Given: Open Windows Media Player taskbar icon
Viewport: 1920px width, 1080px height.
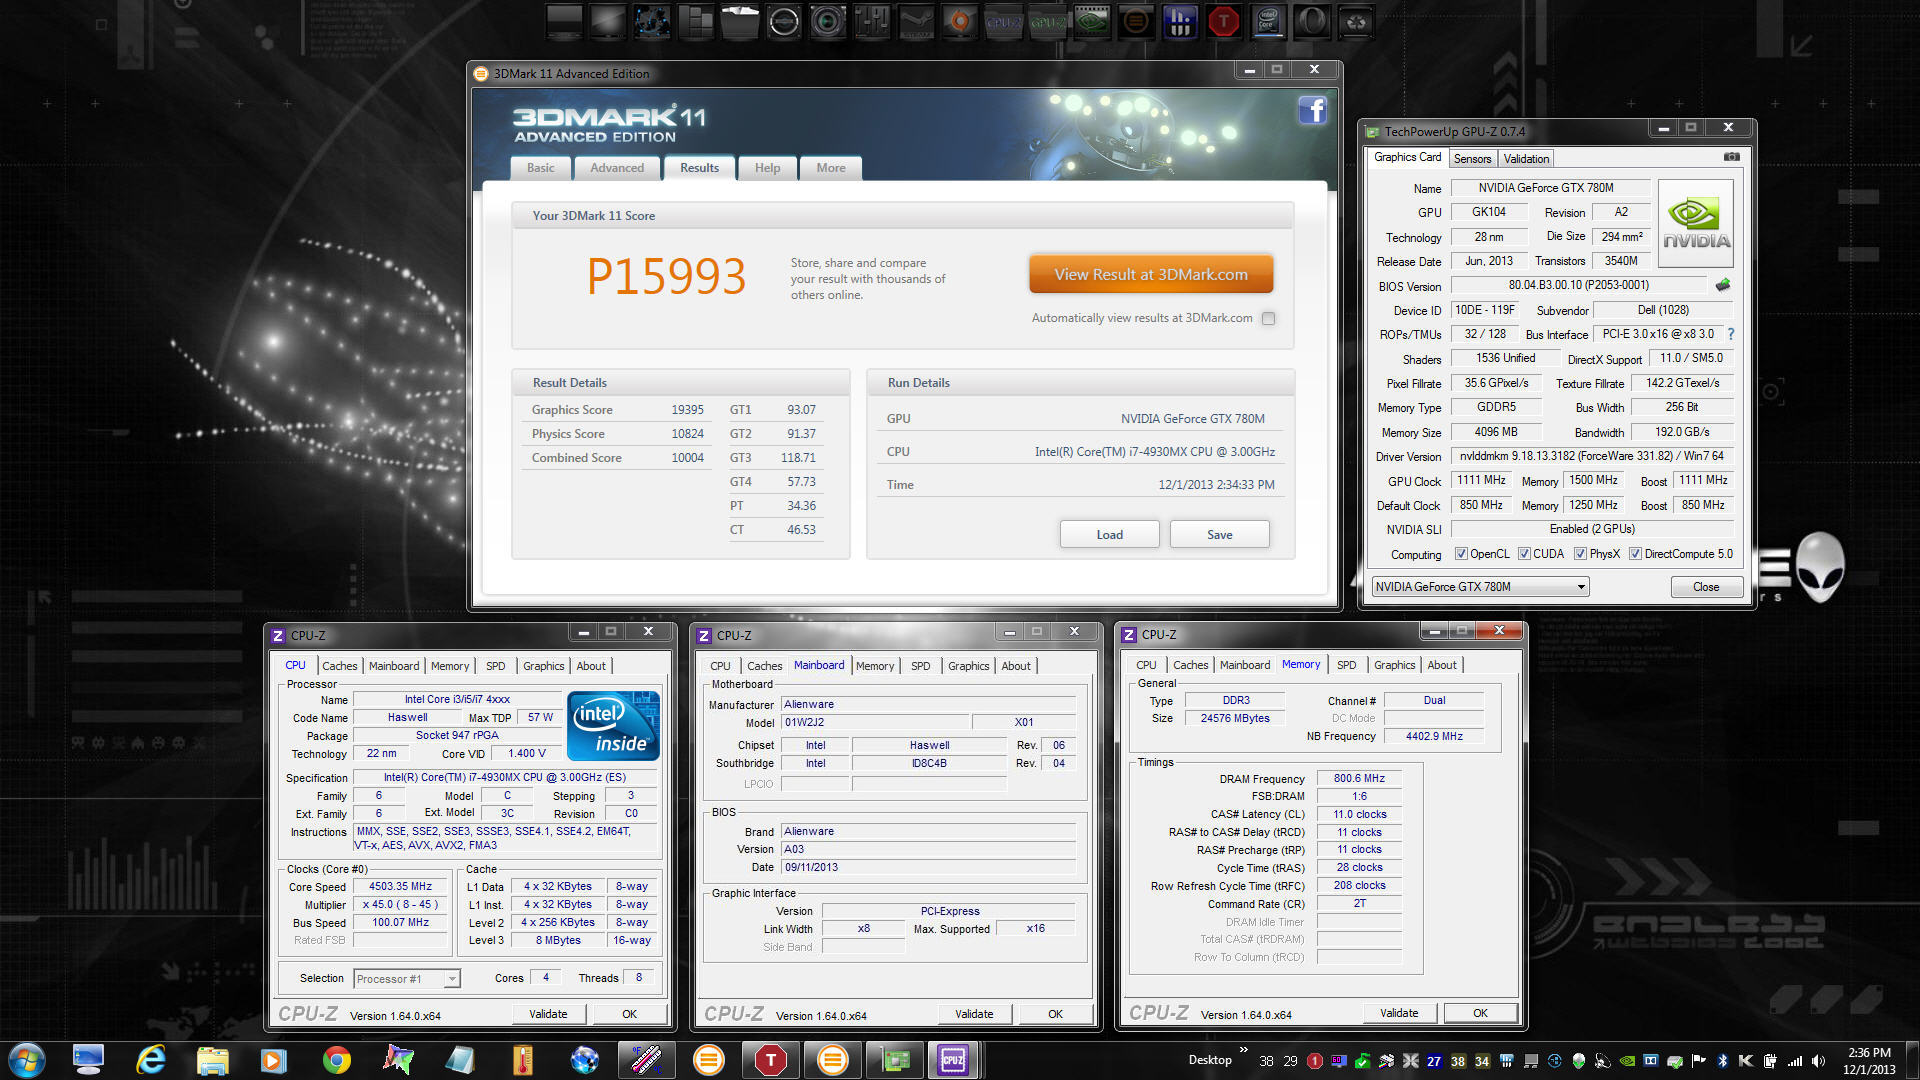Looking at the screenshot, I should click(274, 1060).
